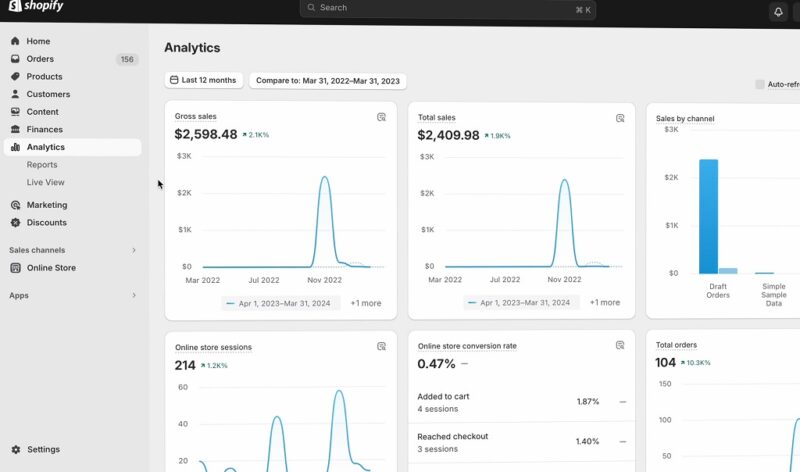Click the Home icon in sidebar

point(15,41)
